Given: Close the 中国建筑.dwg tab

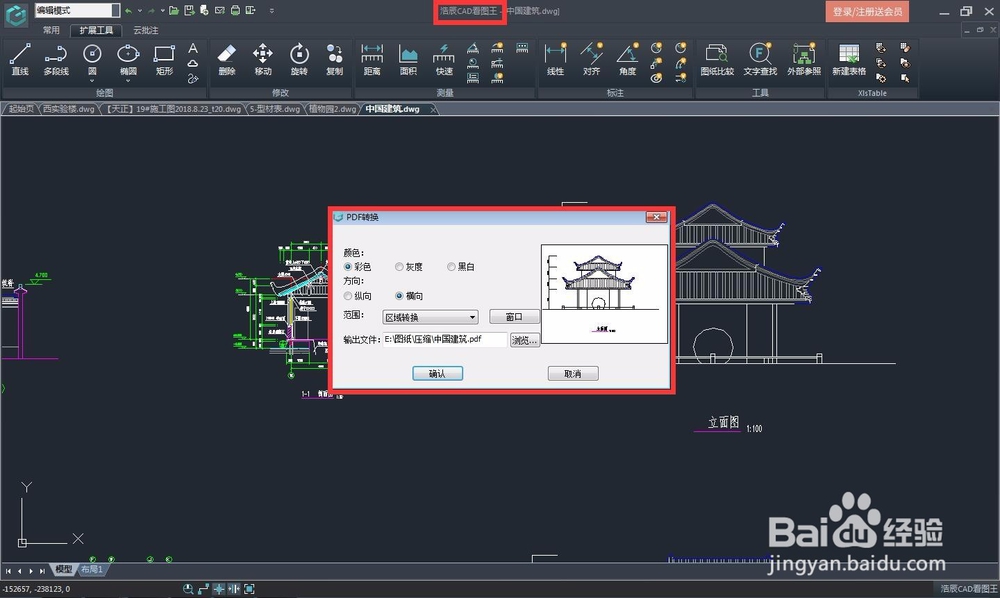Looking at the screenshot, I should coord(433,110).
